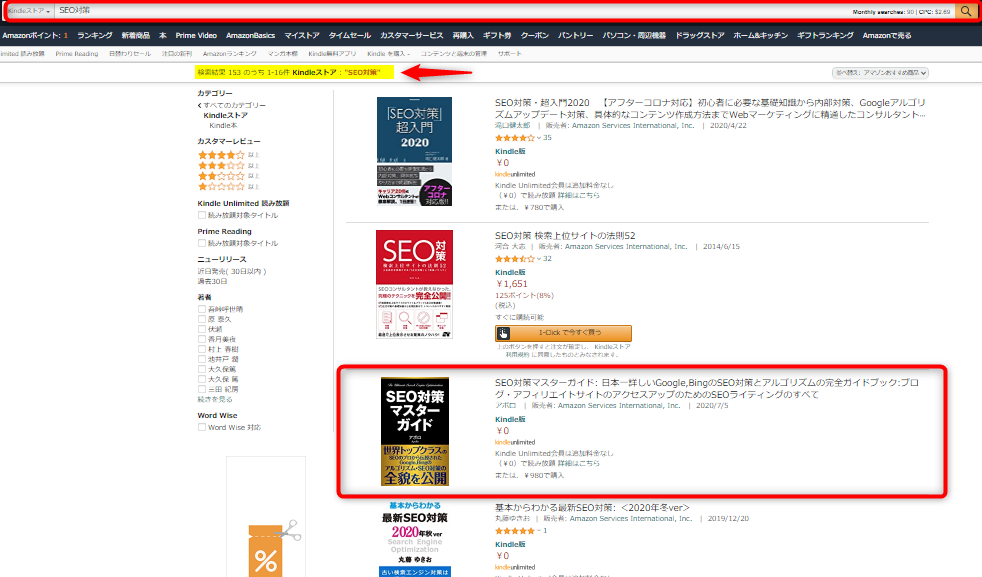Open SEO対策マスターガイド book title link
This screenshot has height=577, width=982.
pyautogui.click(x=706, y=388)
